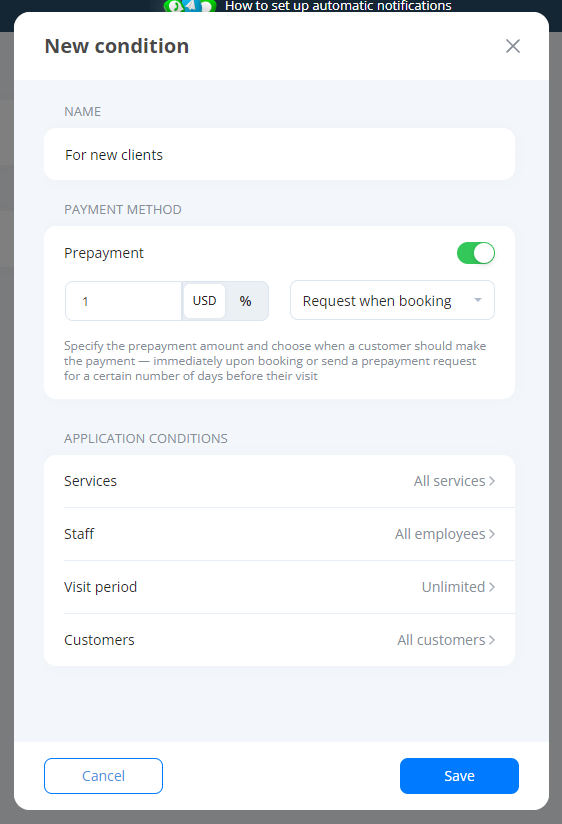This screenshot has width=562, height=824.
Task: Open the Visit period setting
Action: tap(279, 587)
